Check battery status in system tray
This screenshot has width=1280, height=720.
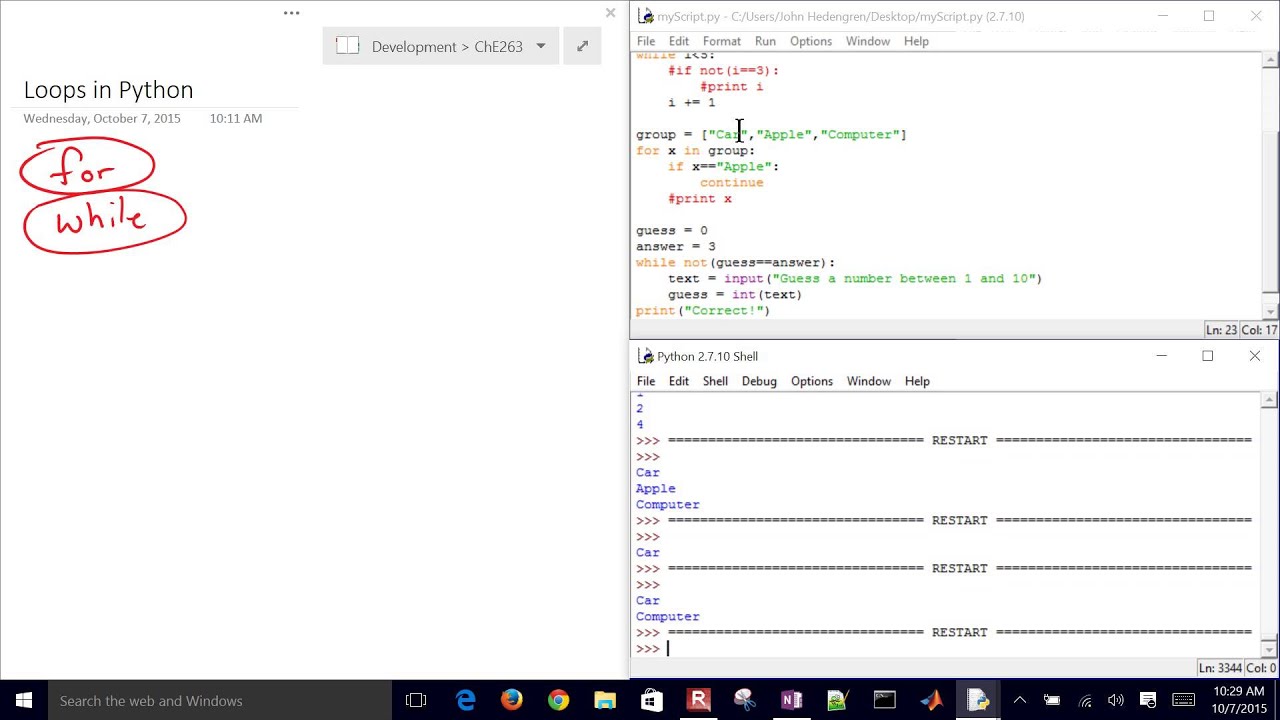[x=1052, y=700]
